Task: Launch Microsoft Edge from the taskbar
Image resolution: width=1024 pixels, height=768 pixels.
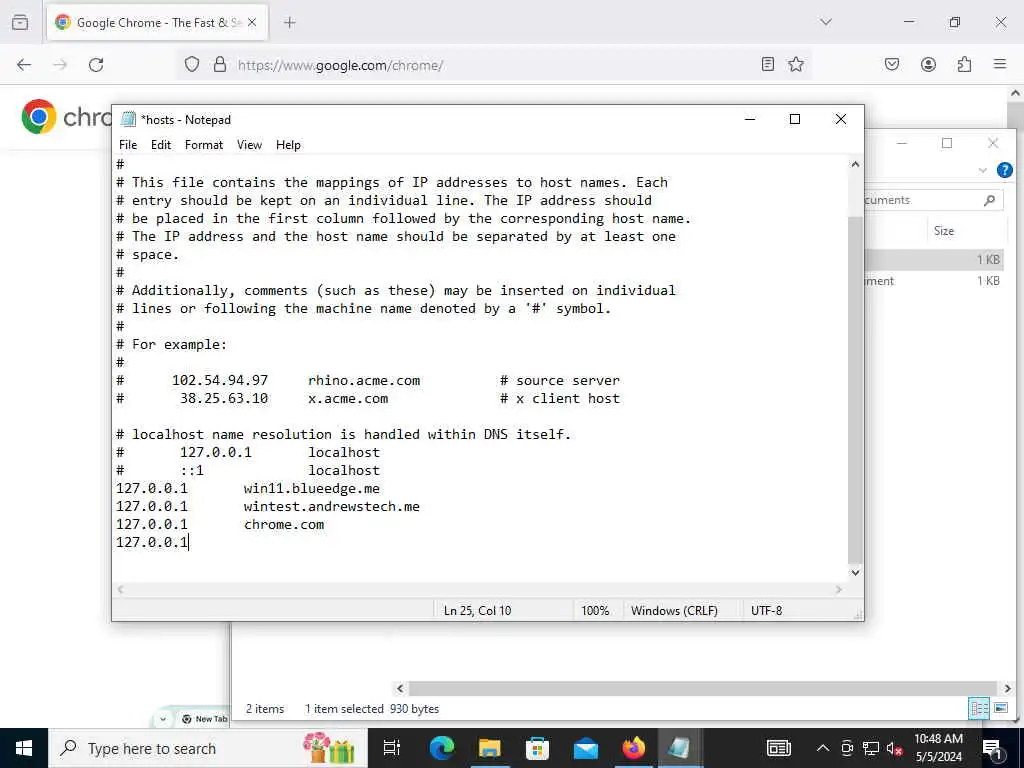Action: (441, 748)
